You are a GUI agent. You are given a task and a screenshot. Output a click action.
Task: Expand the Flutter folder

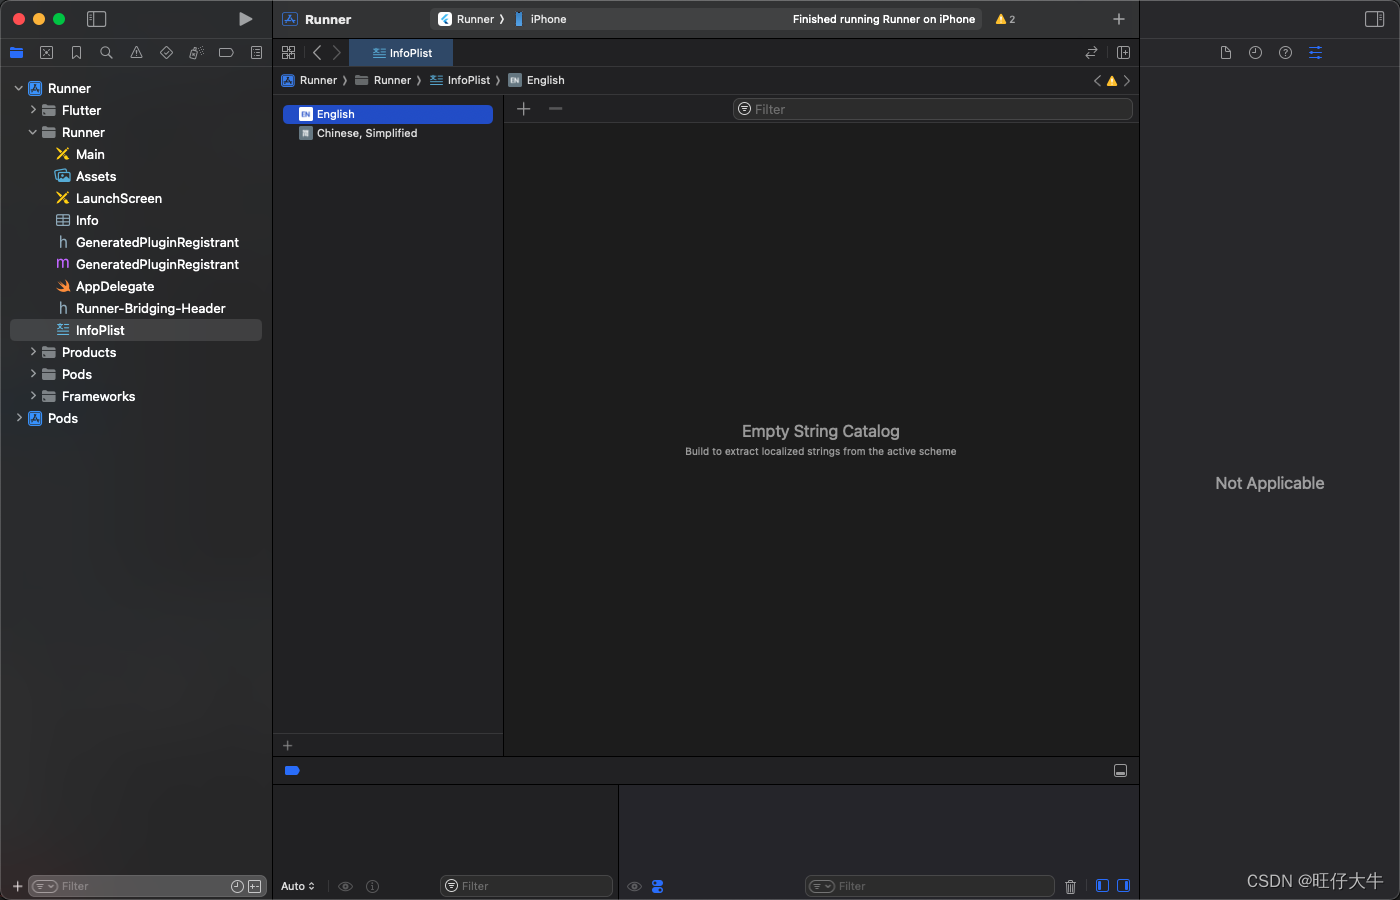(x=33, y=110)
